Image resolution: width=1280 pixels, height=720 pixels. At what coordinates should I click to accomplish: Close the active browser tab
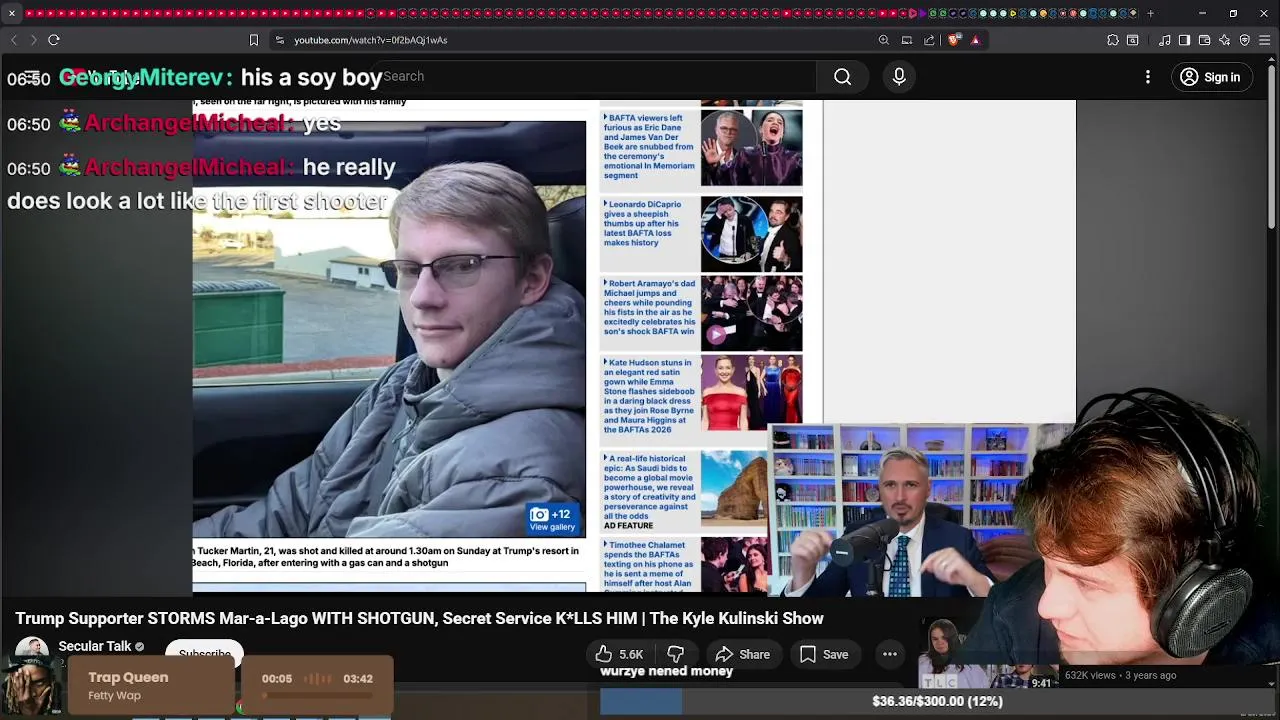pyautogui.click(x=12, y=13)
